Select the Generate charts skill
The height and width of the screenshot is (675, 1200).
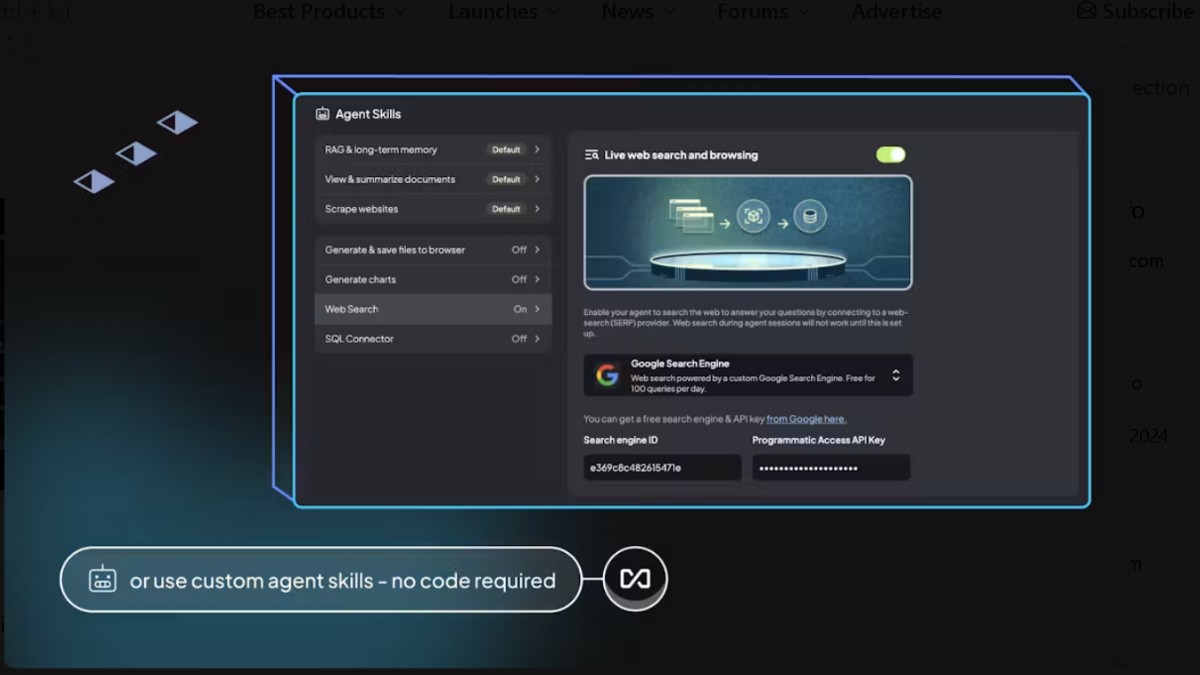(x=432, y=279)
